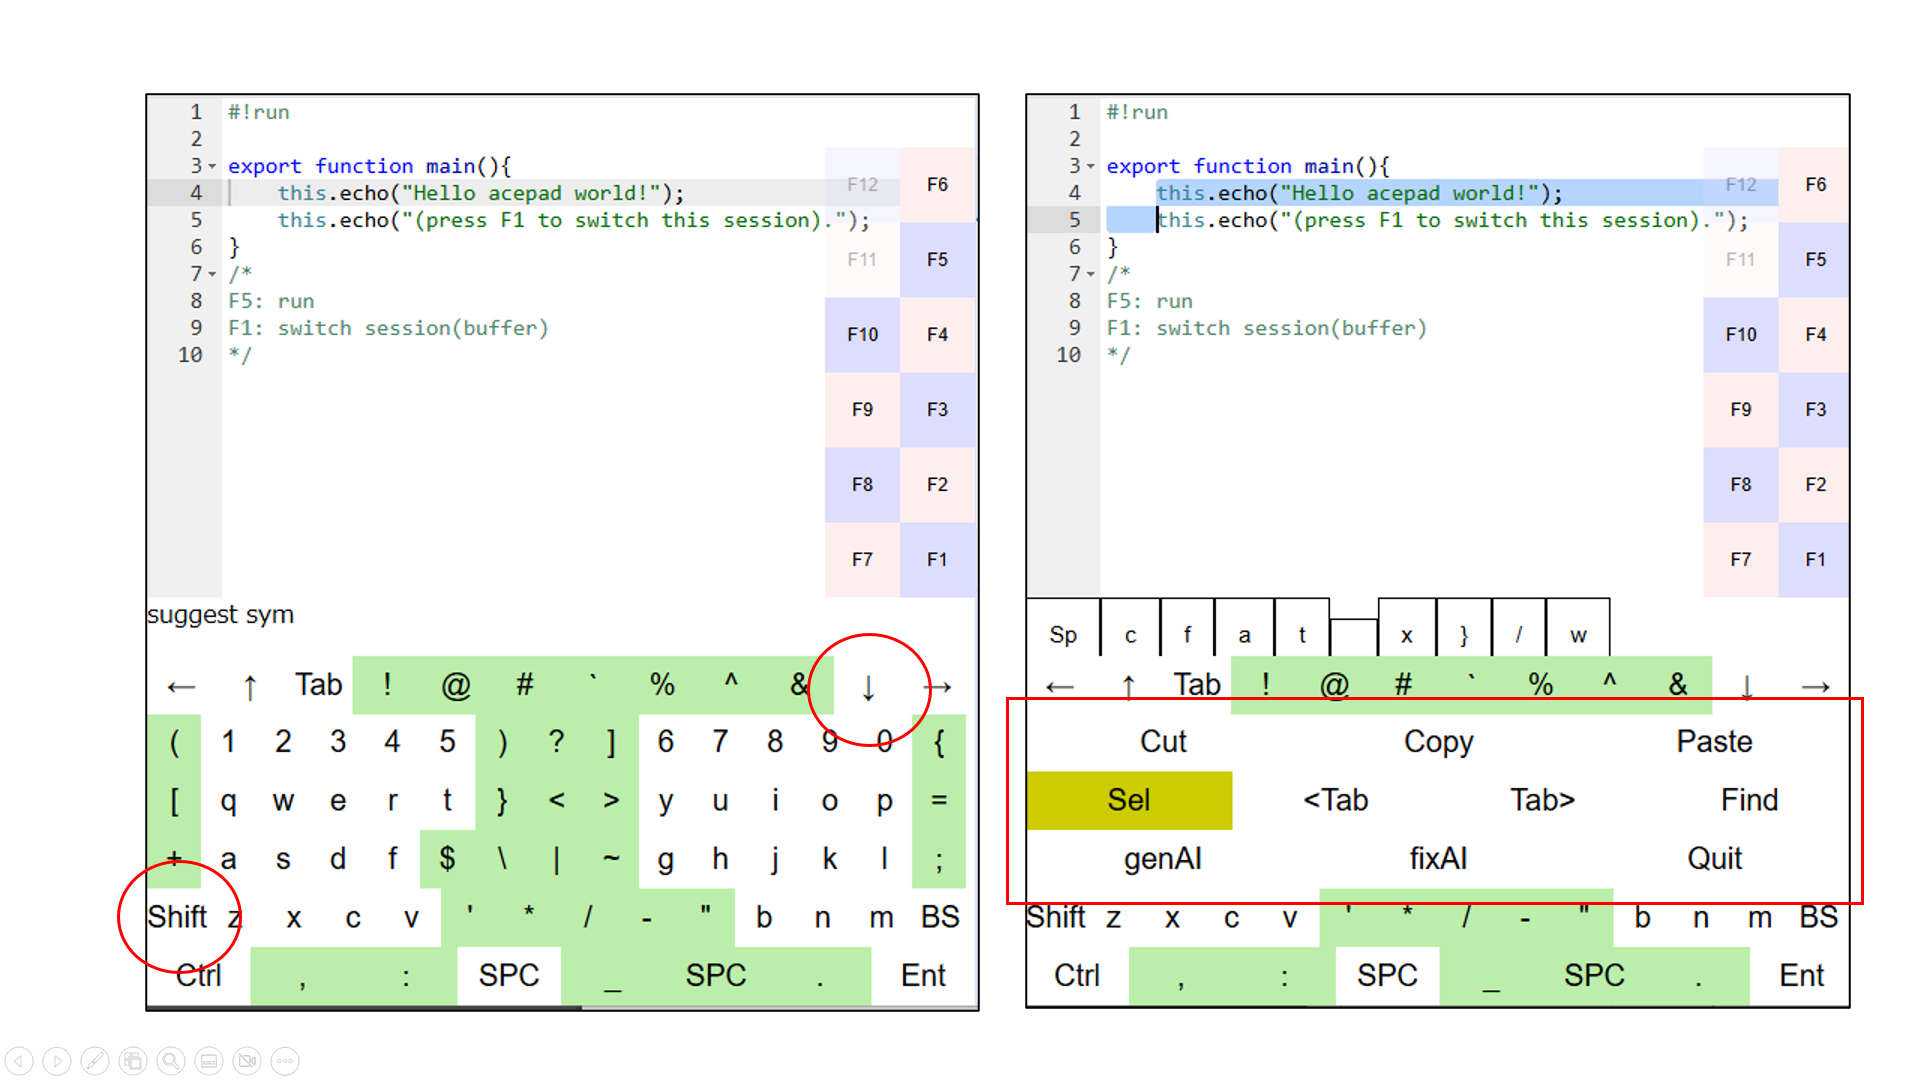Collapse line 3 function fold in left editor
The image size is (1920, 1080).
click(212, 167)
